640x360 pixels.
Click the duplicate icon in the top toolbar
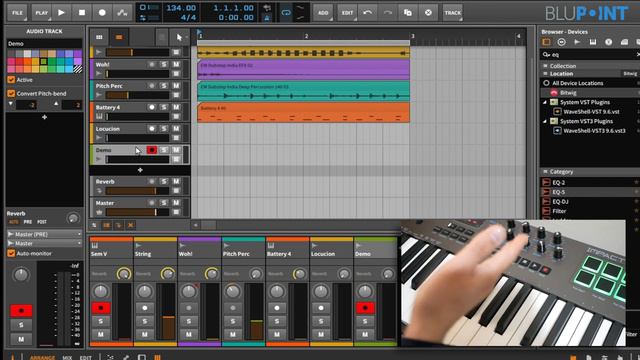(x=407, y=13)
